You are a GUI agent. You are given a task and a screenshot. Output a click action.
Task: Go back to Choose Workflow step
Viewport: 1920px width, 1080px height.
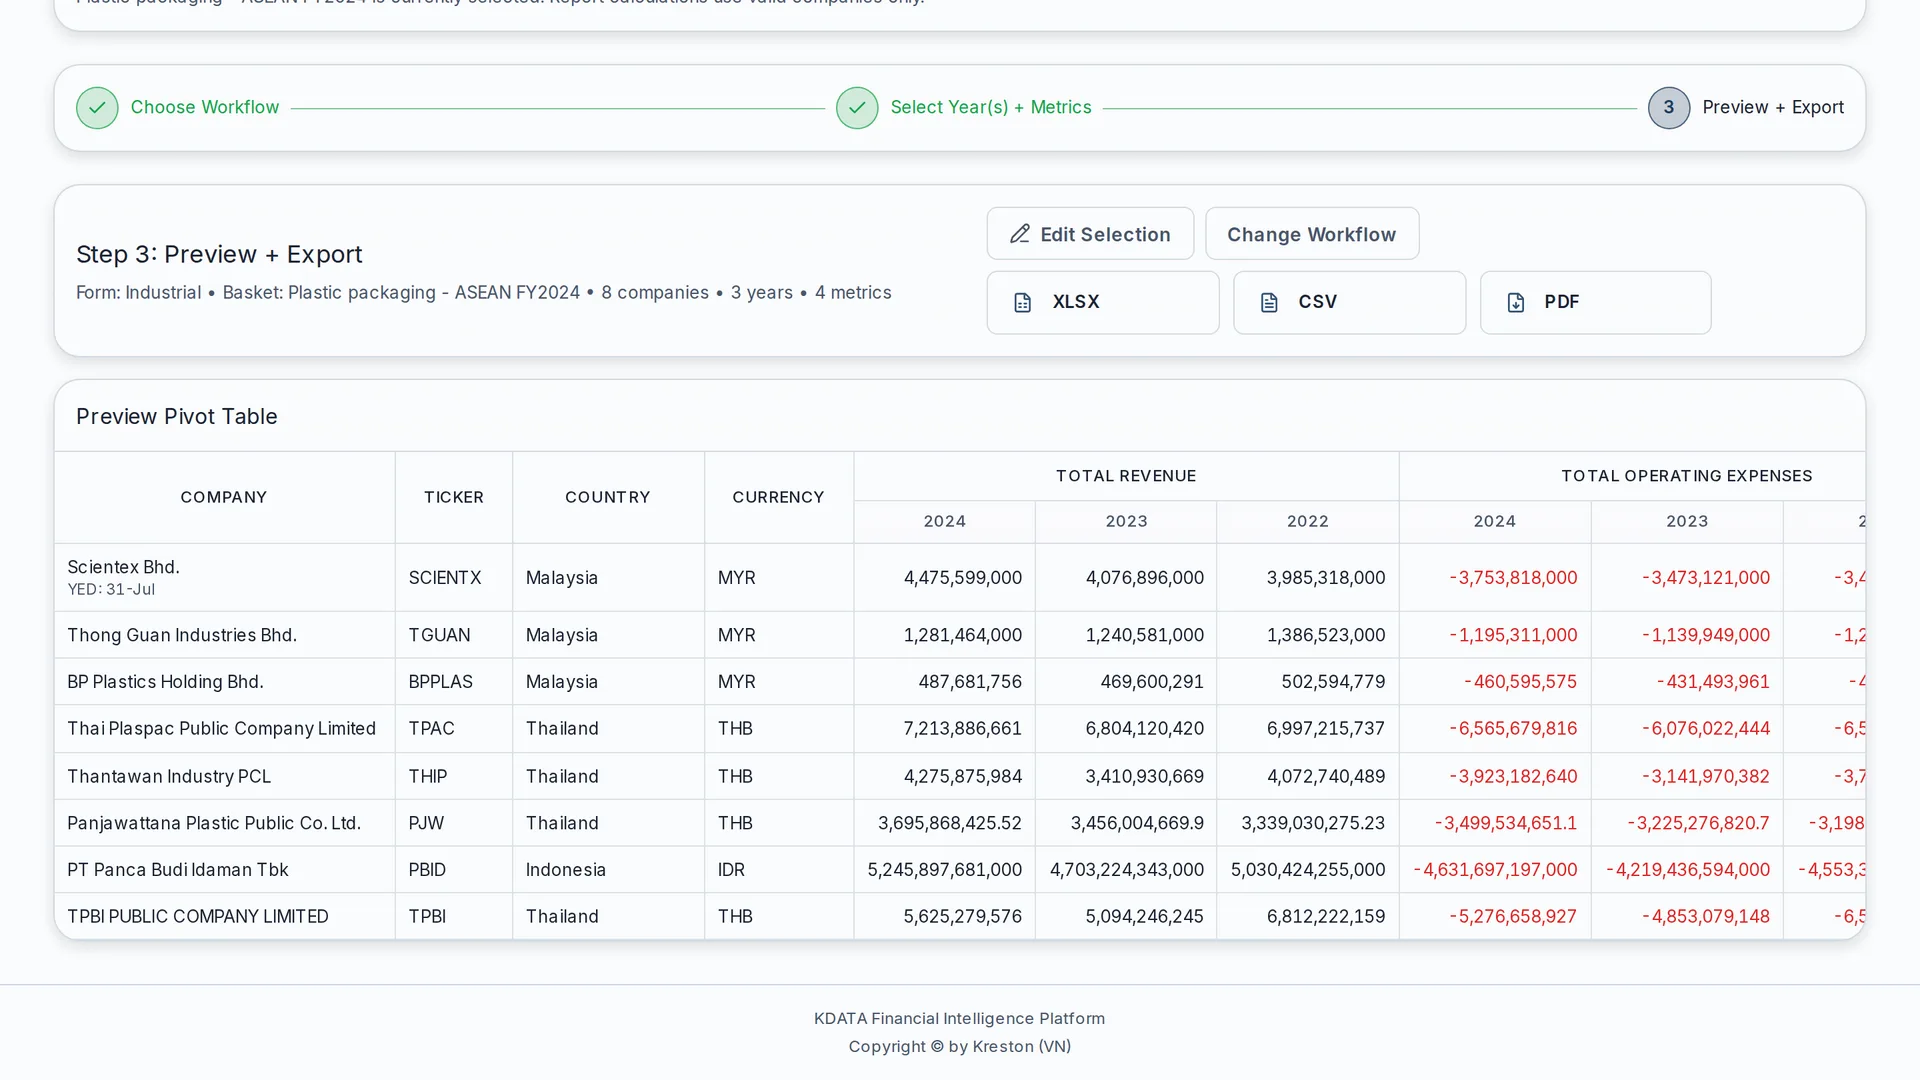205,107
